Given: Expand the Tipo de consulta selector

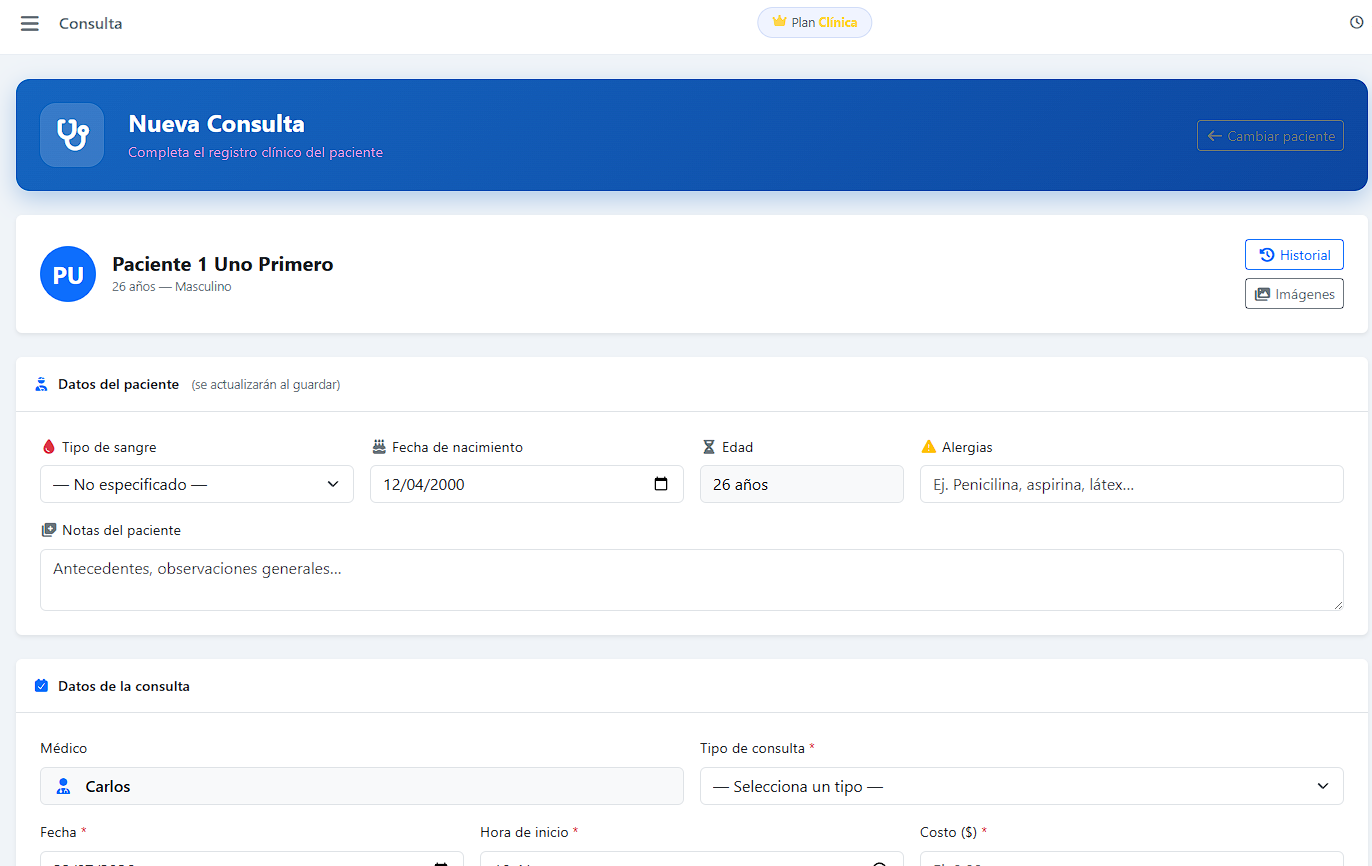Looking at the screenshot, I should (1022, 786).
